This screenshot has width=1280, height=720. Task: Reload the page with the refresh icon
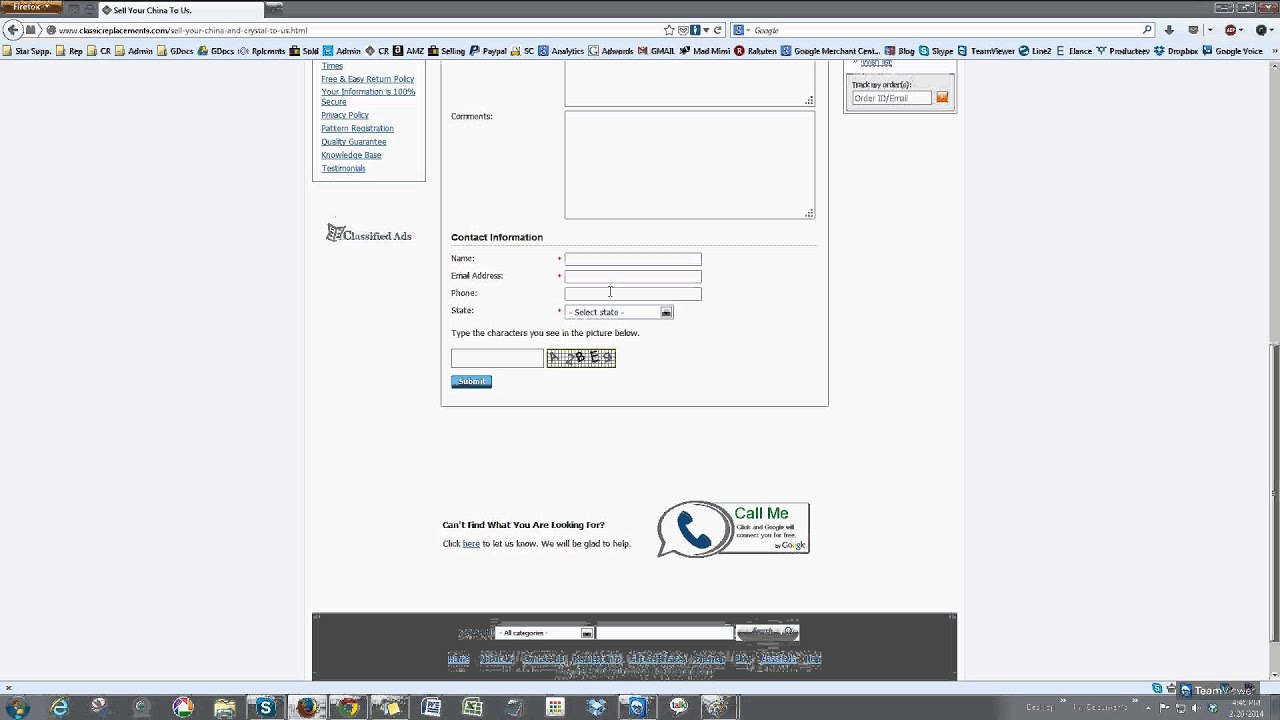click(718, 30)
